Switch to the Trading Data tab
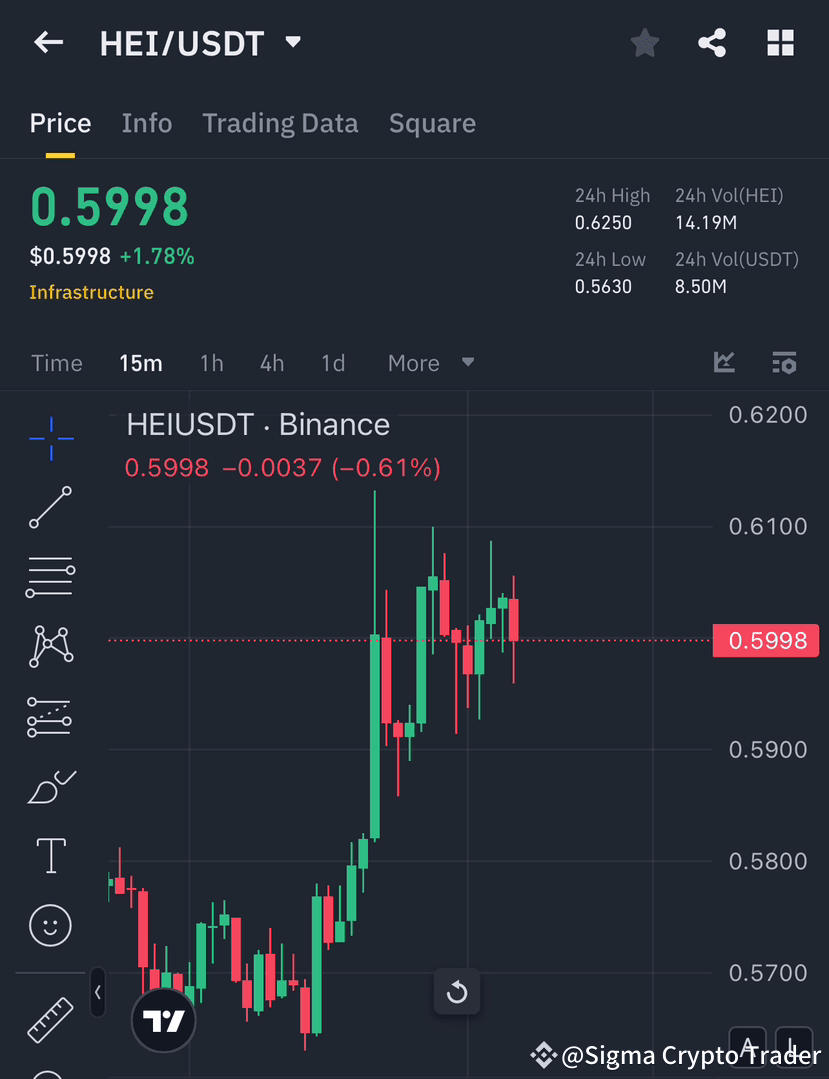This screenshot has height=1079, width=829. [280, 122]
